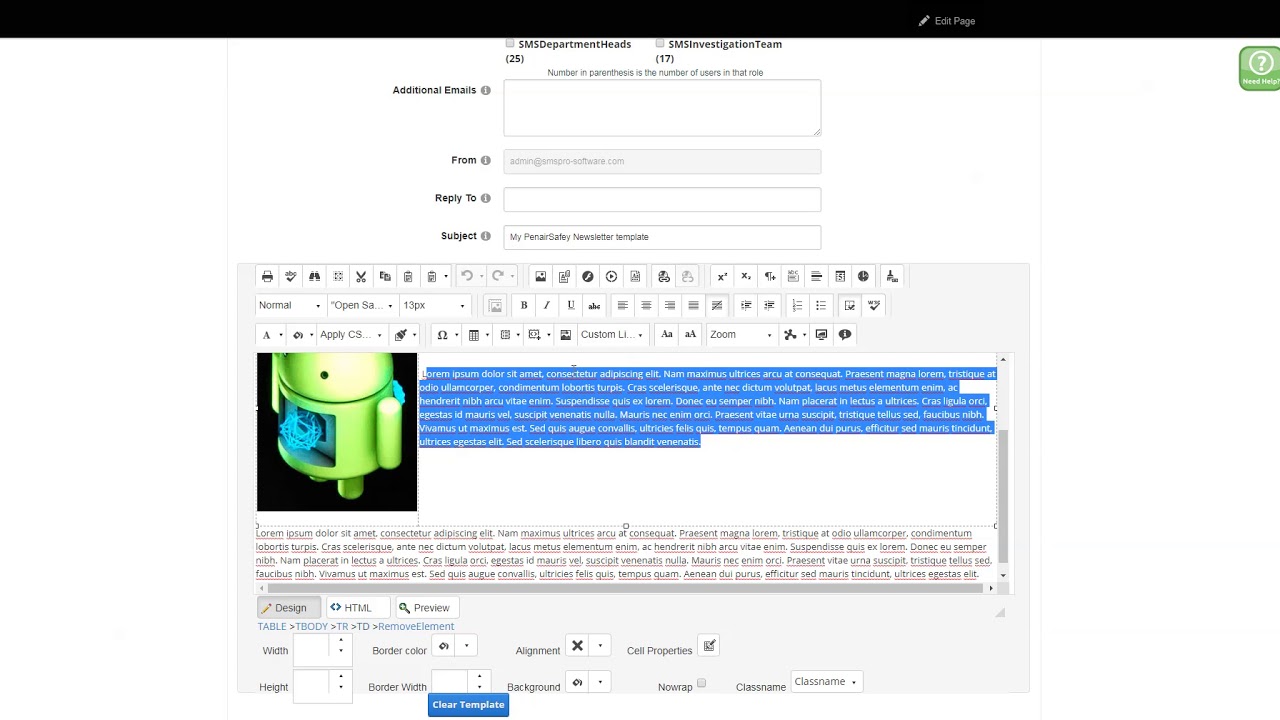
Task: Open the Apply CSS Class dropdown
Action: coord(351,334)
